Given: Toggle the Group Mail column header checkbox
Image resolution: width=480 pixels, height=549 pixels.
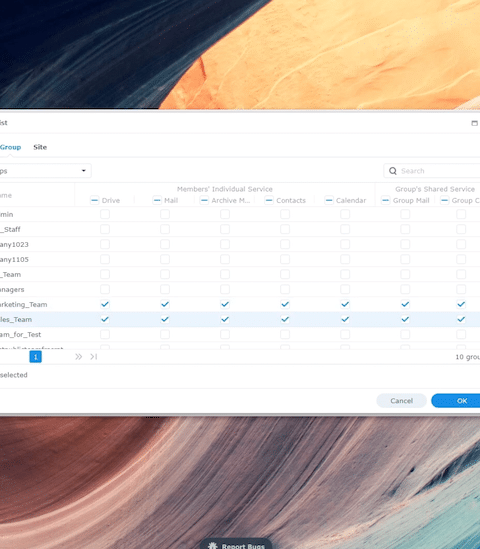Looking at the screenshot, I should (385, 200).
